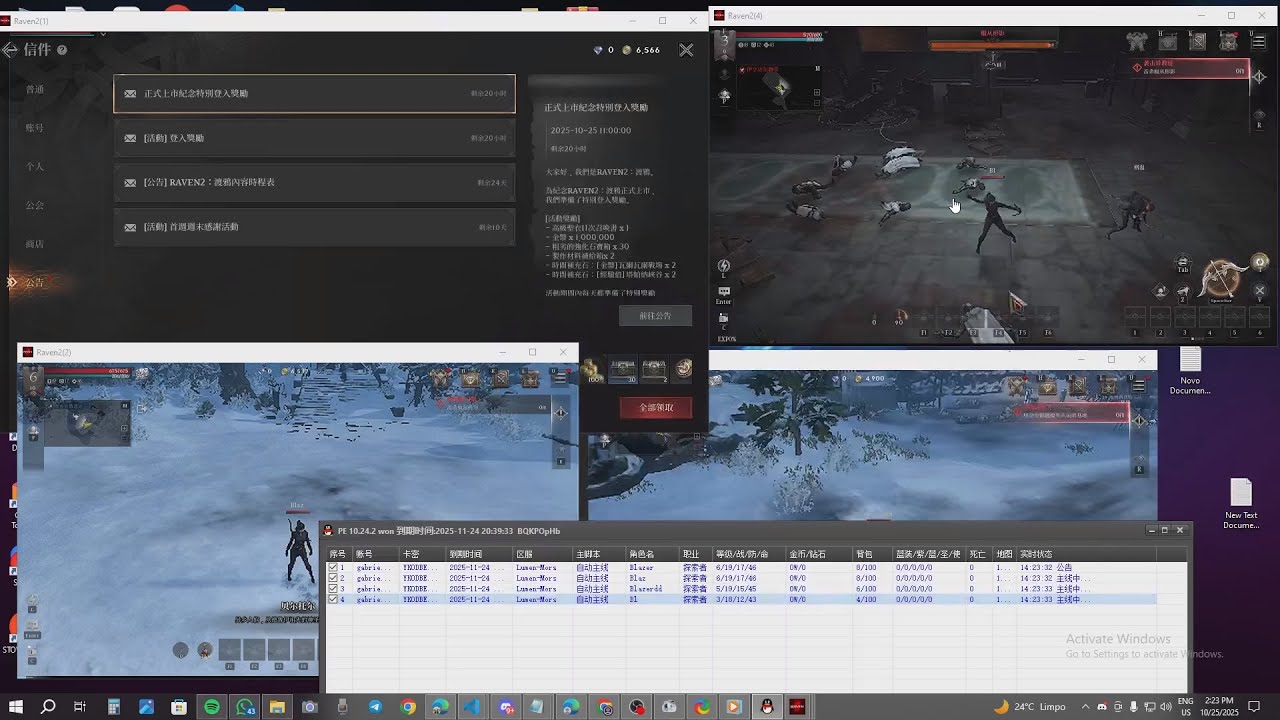This screenshot has width=1280, height=720.
Task: Open Telegram from the taskbar
Action: (375, 707)
